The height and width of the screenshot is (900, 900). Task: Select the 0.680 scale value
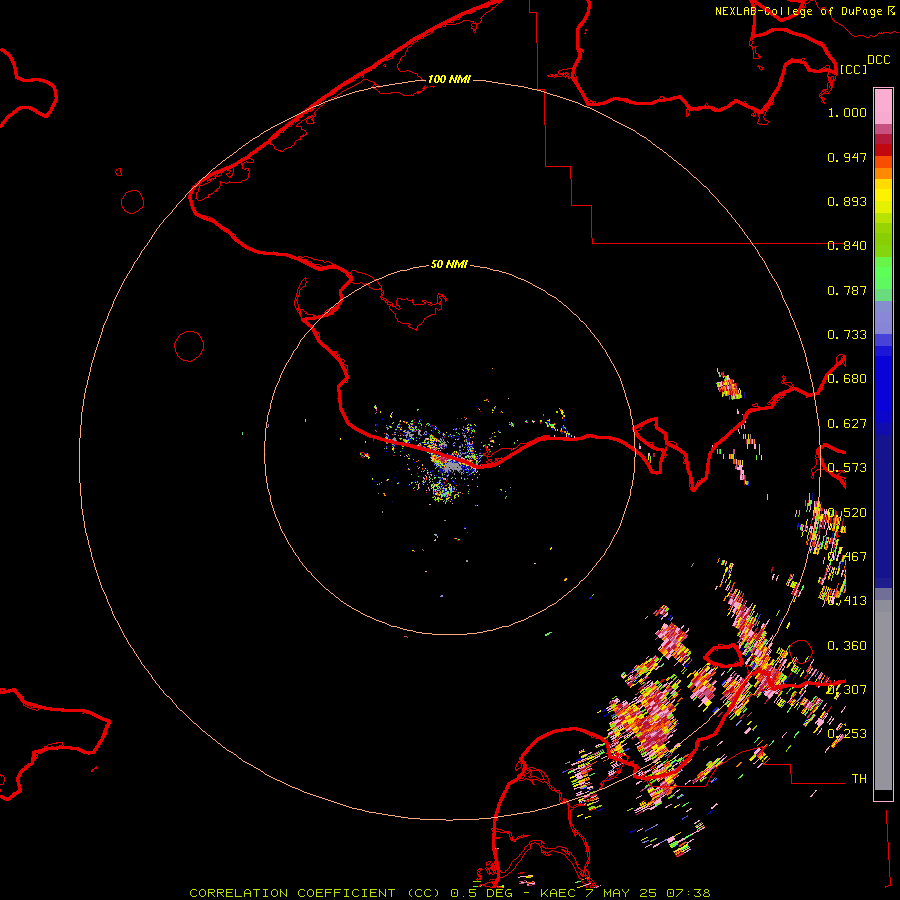pyautogui.click(x=847, y=379)
